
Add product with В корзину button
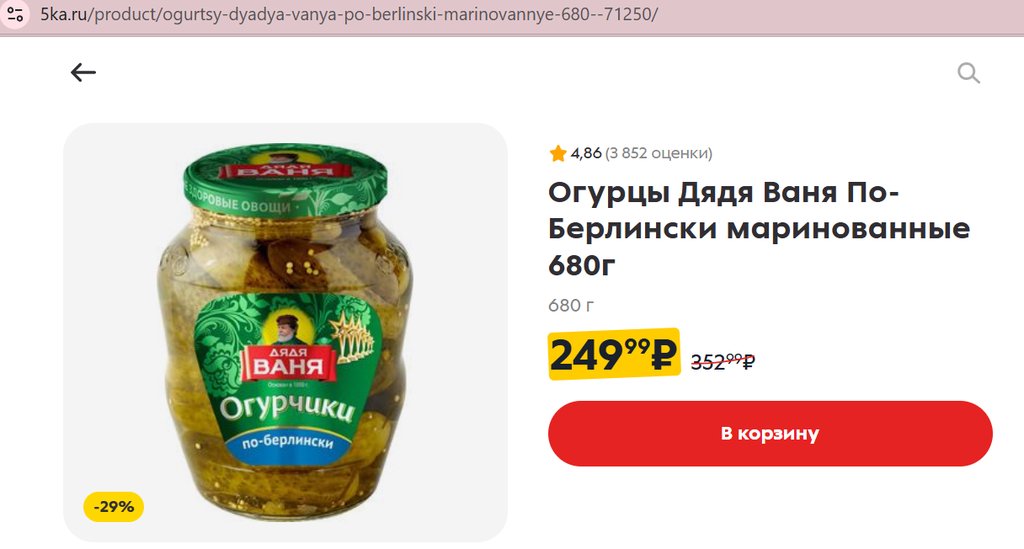pos(770,433)
